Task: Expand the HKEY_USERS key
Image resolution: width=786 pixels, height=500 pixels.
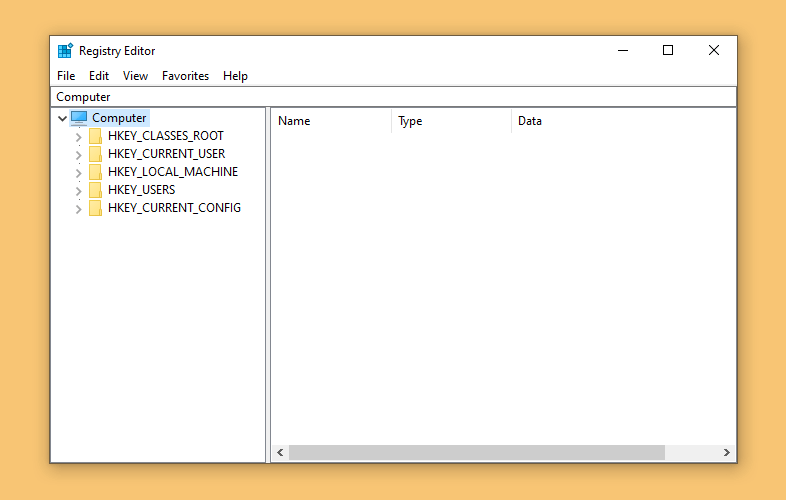Action: [78, 191]
